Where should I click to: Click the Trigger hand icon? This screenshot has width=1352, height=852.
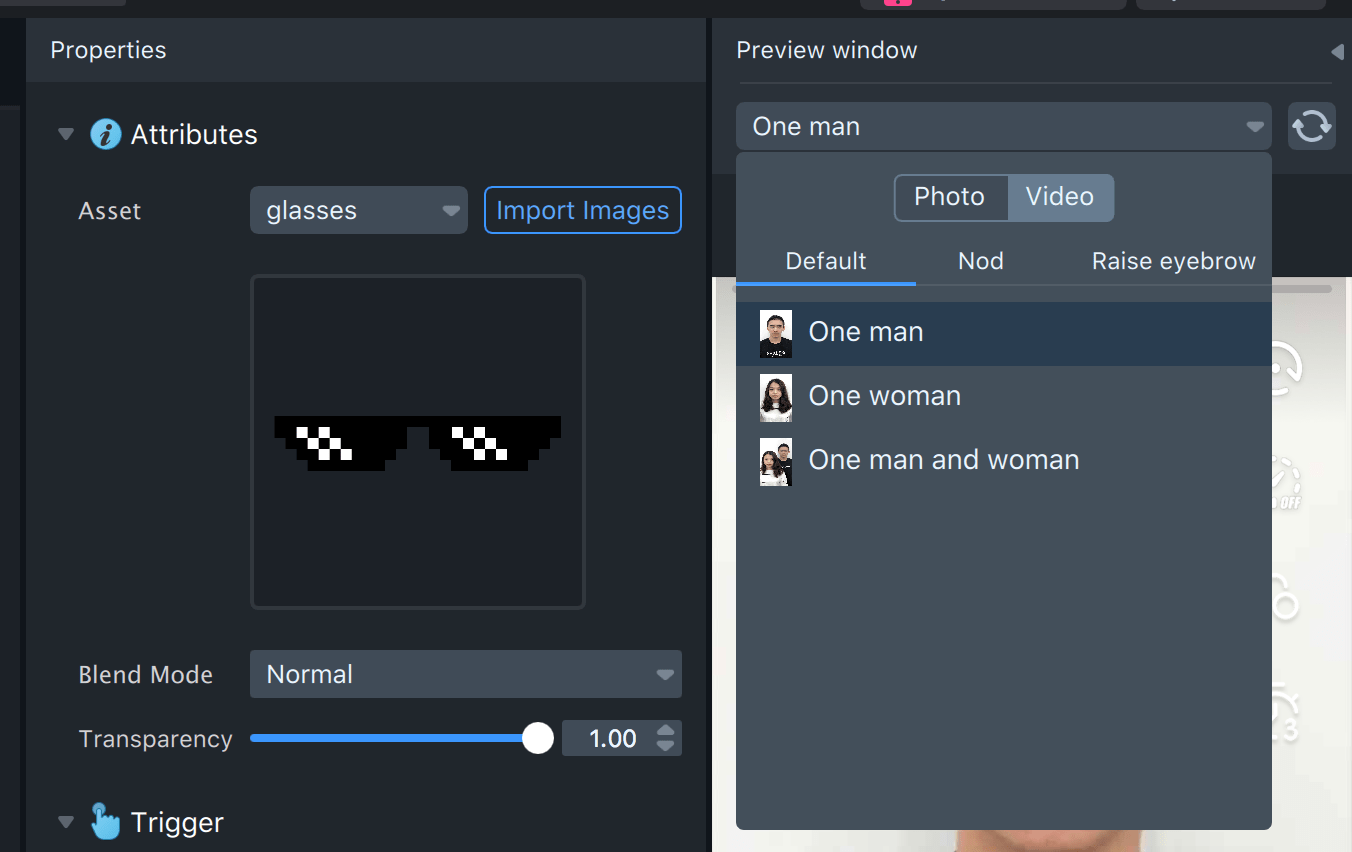coord(105,820)
